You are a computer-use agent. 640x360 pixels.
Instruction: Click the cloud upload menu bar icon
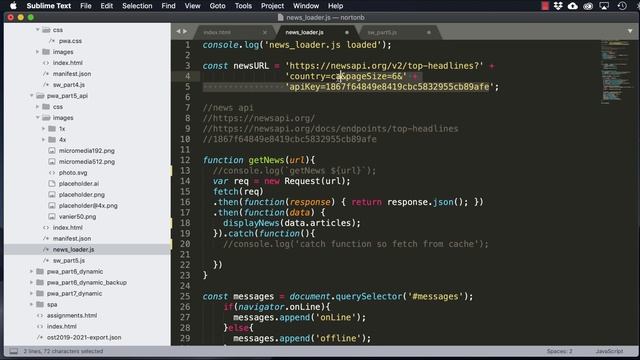click(573, 6)
